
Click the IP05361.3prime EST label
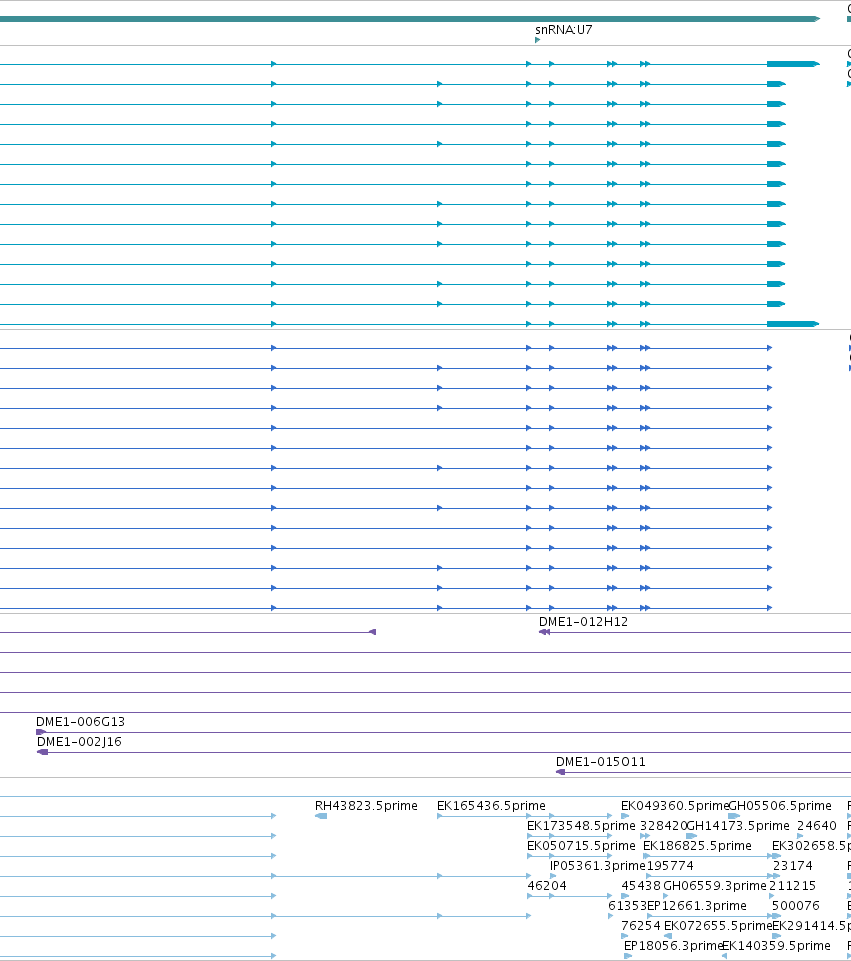click(x=597, y=865)
